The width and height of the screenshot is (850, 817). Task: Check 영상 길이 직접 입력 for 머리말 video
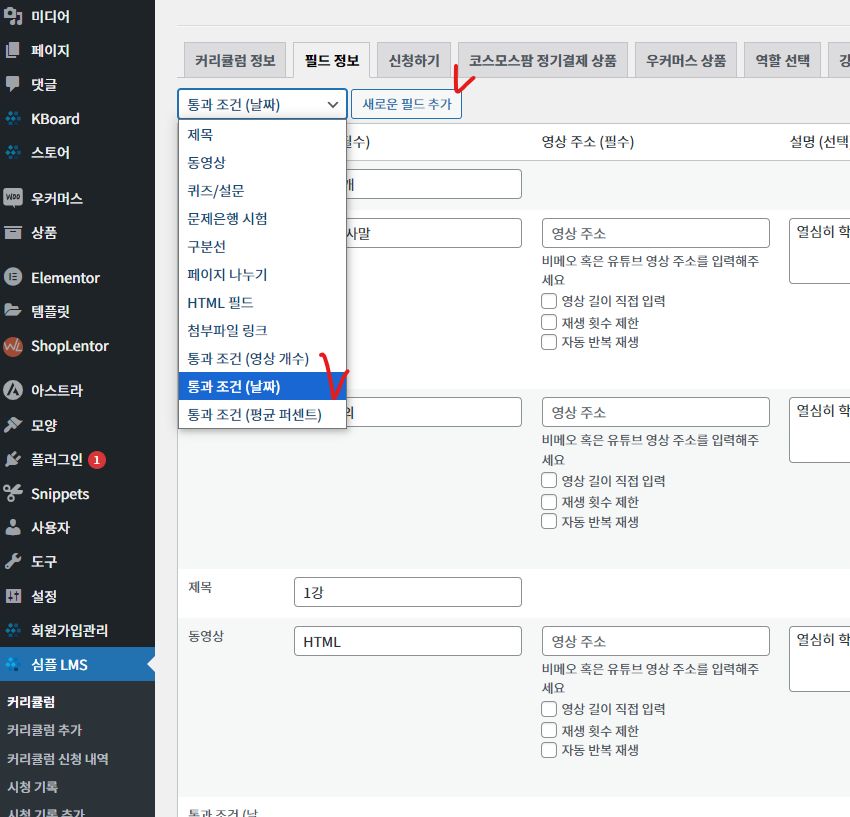click(x=549, y=301)
